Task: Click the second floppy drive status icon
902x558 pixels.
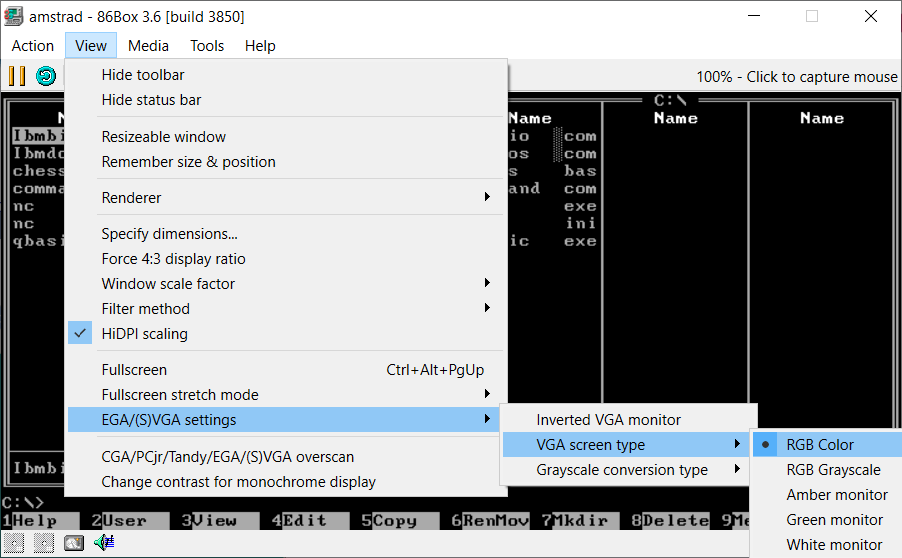Action: click(43, 542)
